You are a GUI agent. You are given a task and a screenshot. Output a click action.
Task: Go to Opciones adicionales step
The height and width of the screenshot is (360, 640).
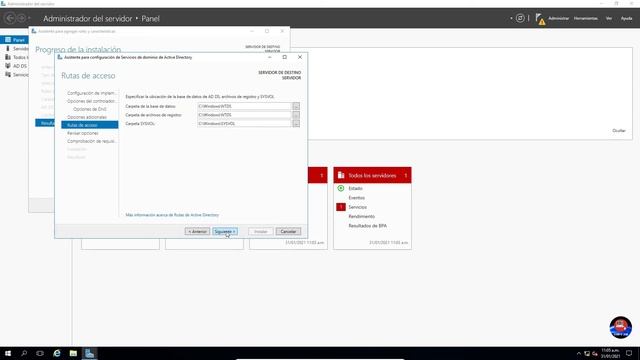(x=87, y=117)
